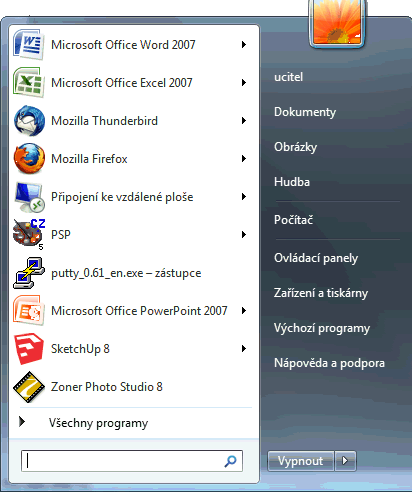Click the PowerPoint 2007 orange icon
412x492 pixels.
[29, 311]
